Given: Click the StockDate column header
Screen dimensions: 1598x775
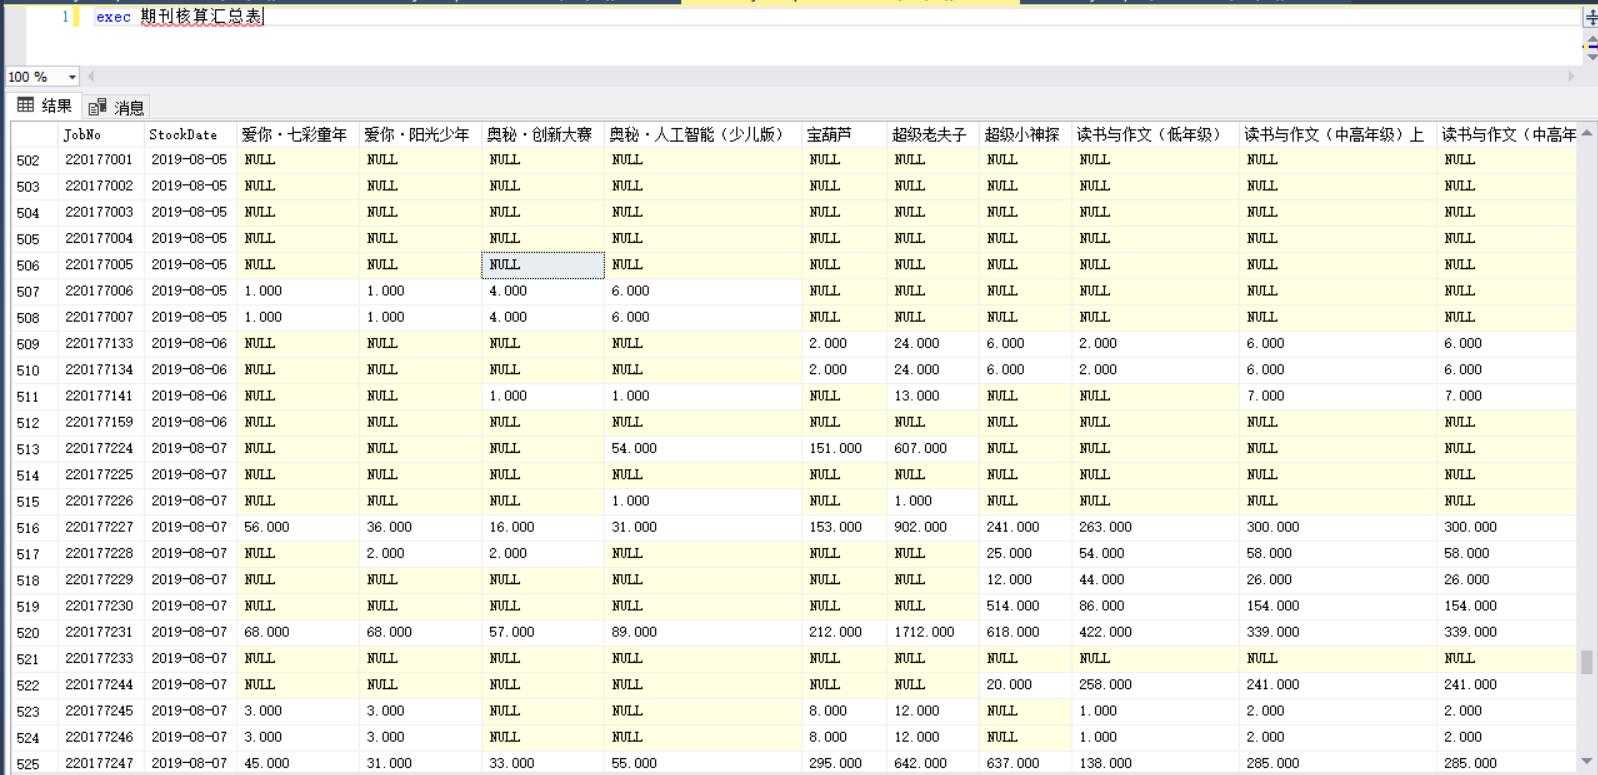Looking at the screenshot, I should tap(190, 134).
